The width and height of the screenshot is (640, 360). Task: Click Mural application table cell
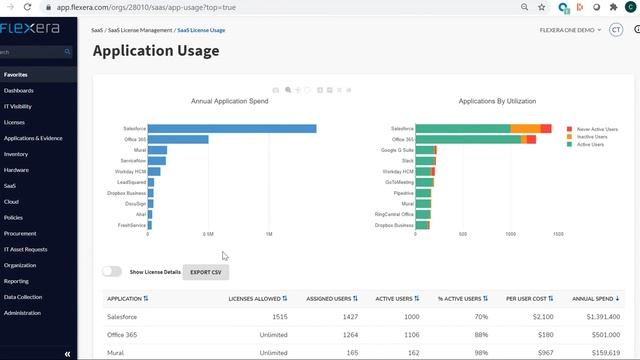pyautogui.click(x=115, y=353)
